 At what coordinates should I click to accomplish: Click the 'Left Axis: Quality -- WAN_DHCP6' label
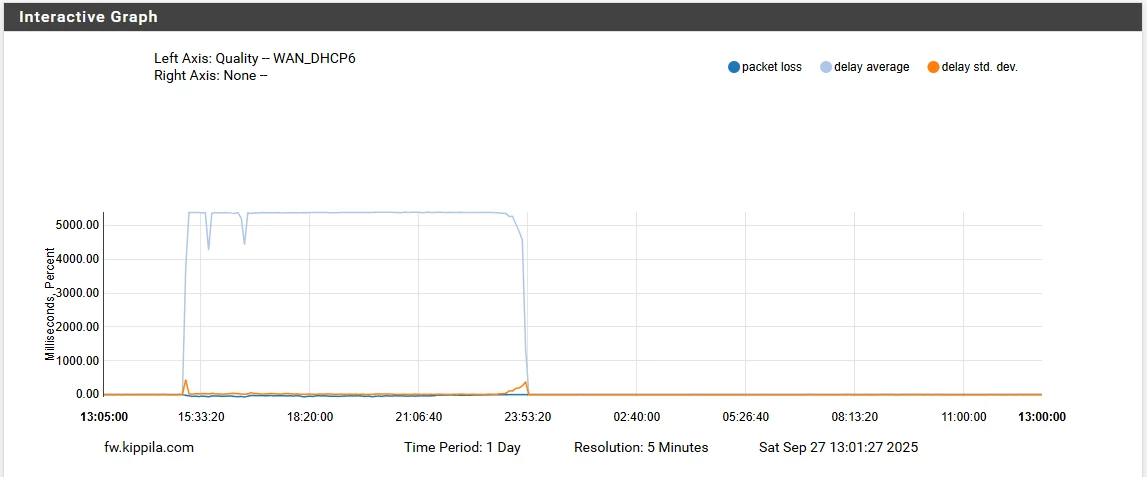(255, 58)
